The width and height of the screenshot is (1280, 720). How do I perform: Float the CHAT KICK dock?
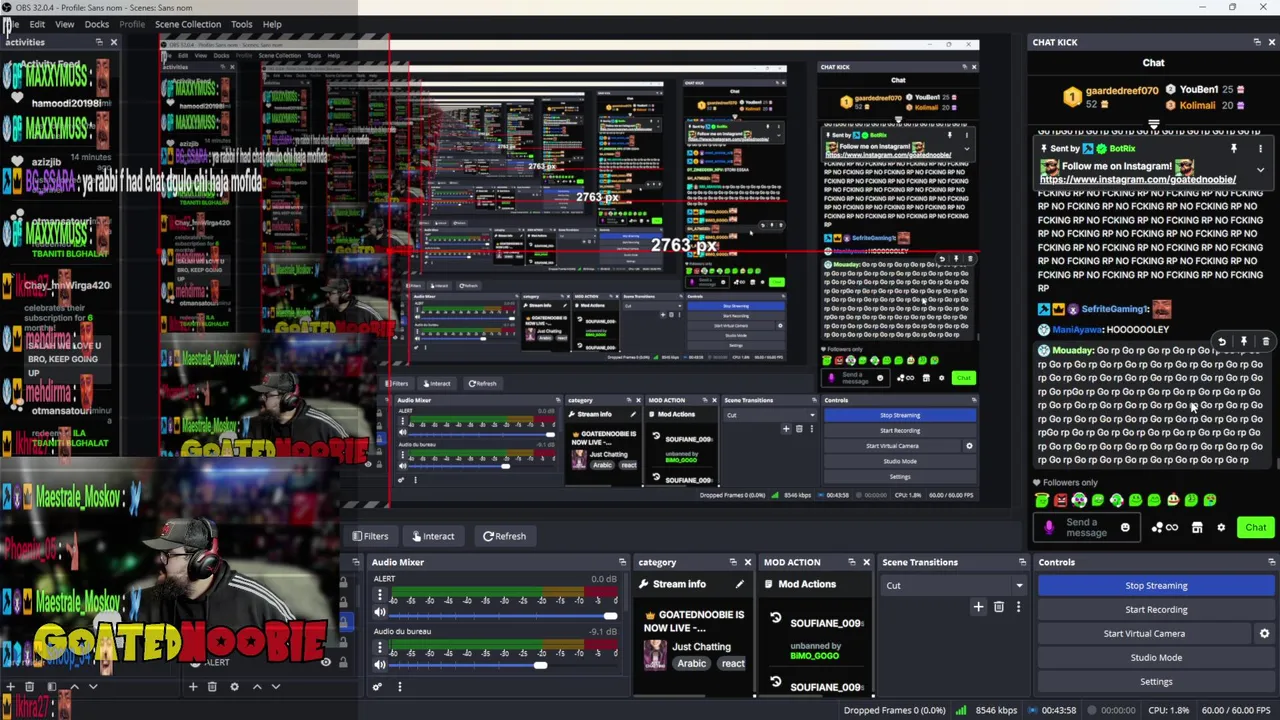1257,42
